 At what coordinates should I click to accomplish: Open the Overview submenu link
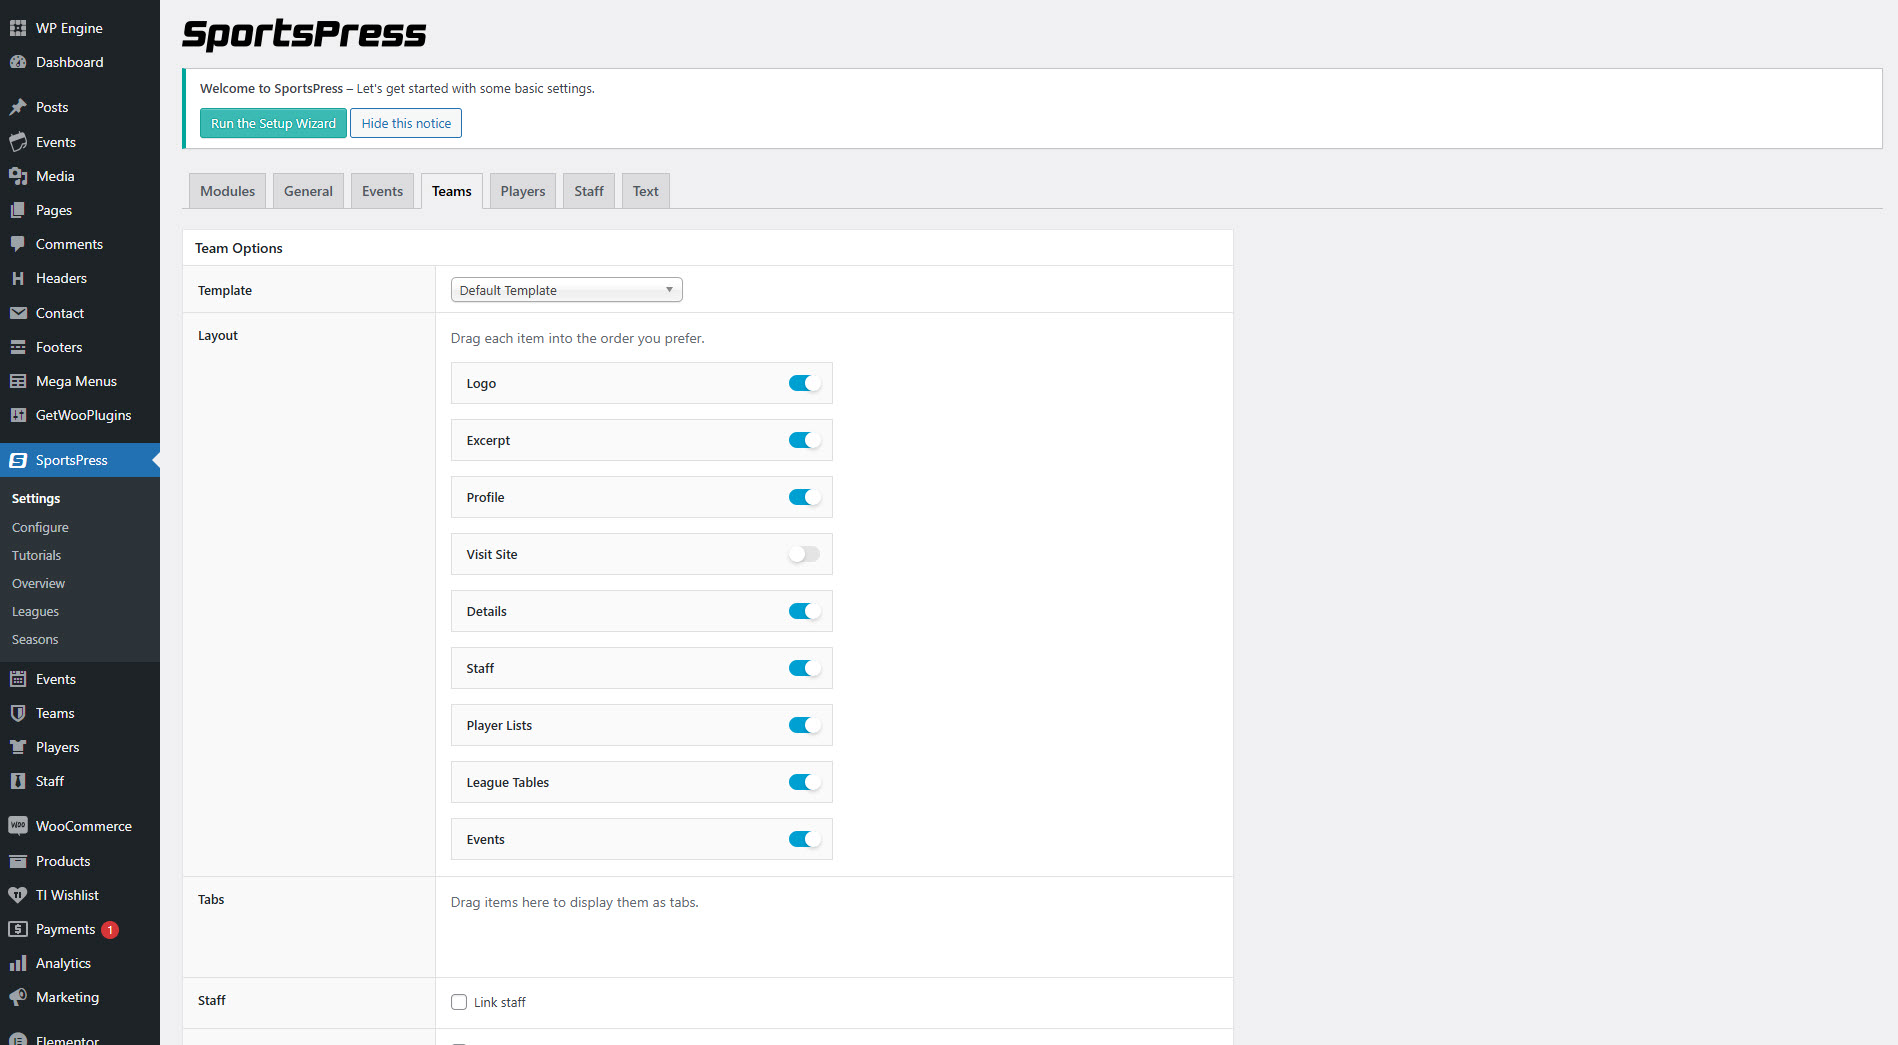point(38,583)
